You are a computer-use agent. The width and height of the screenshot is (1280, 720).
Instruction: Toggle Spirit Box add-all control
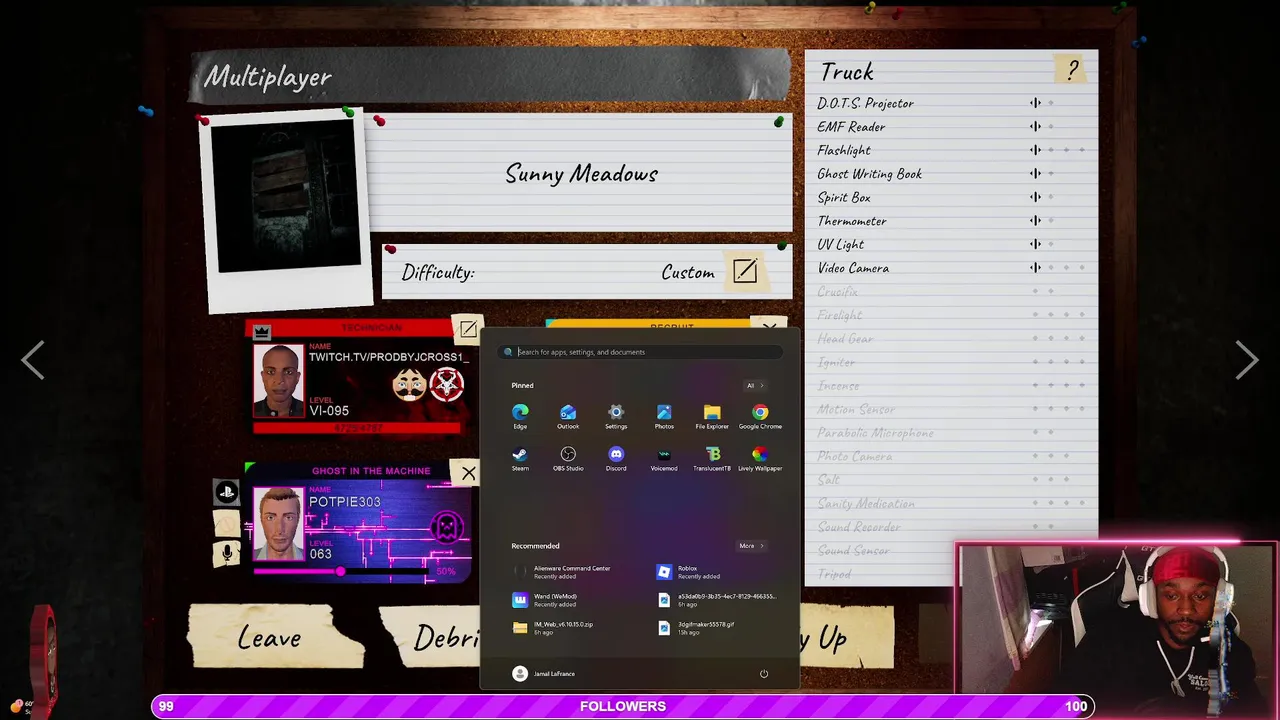click(1035, 197)
